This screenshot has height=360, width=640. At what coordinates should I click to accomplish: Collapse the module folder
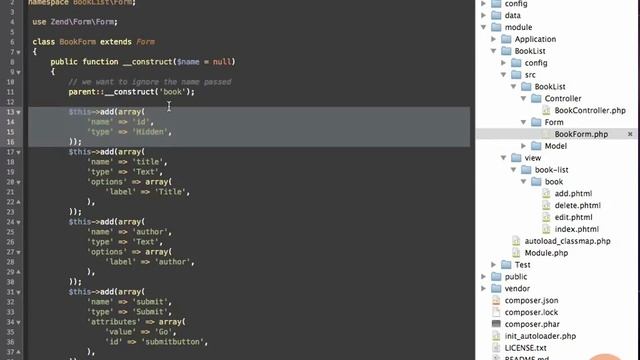point(484,27)
